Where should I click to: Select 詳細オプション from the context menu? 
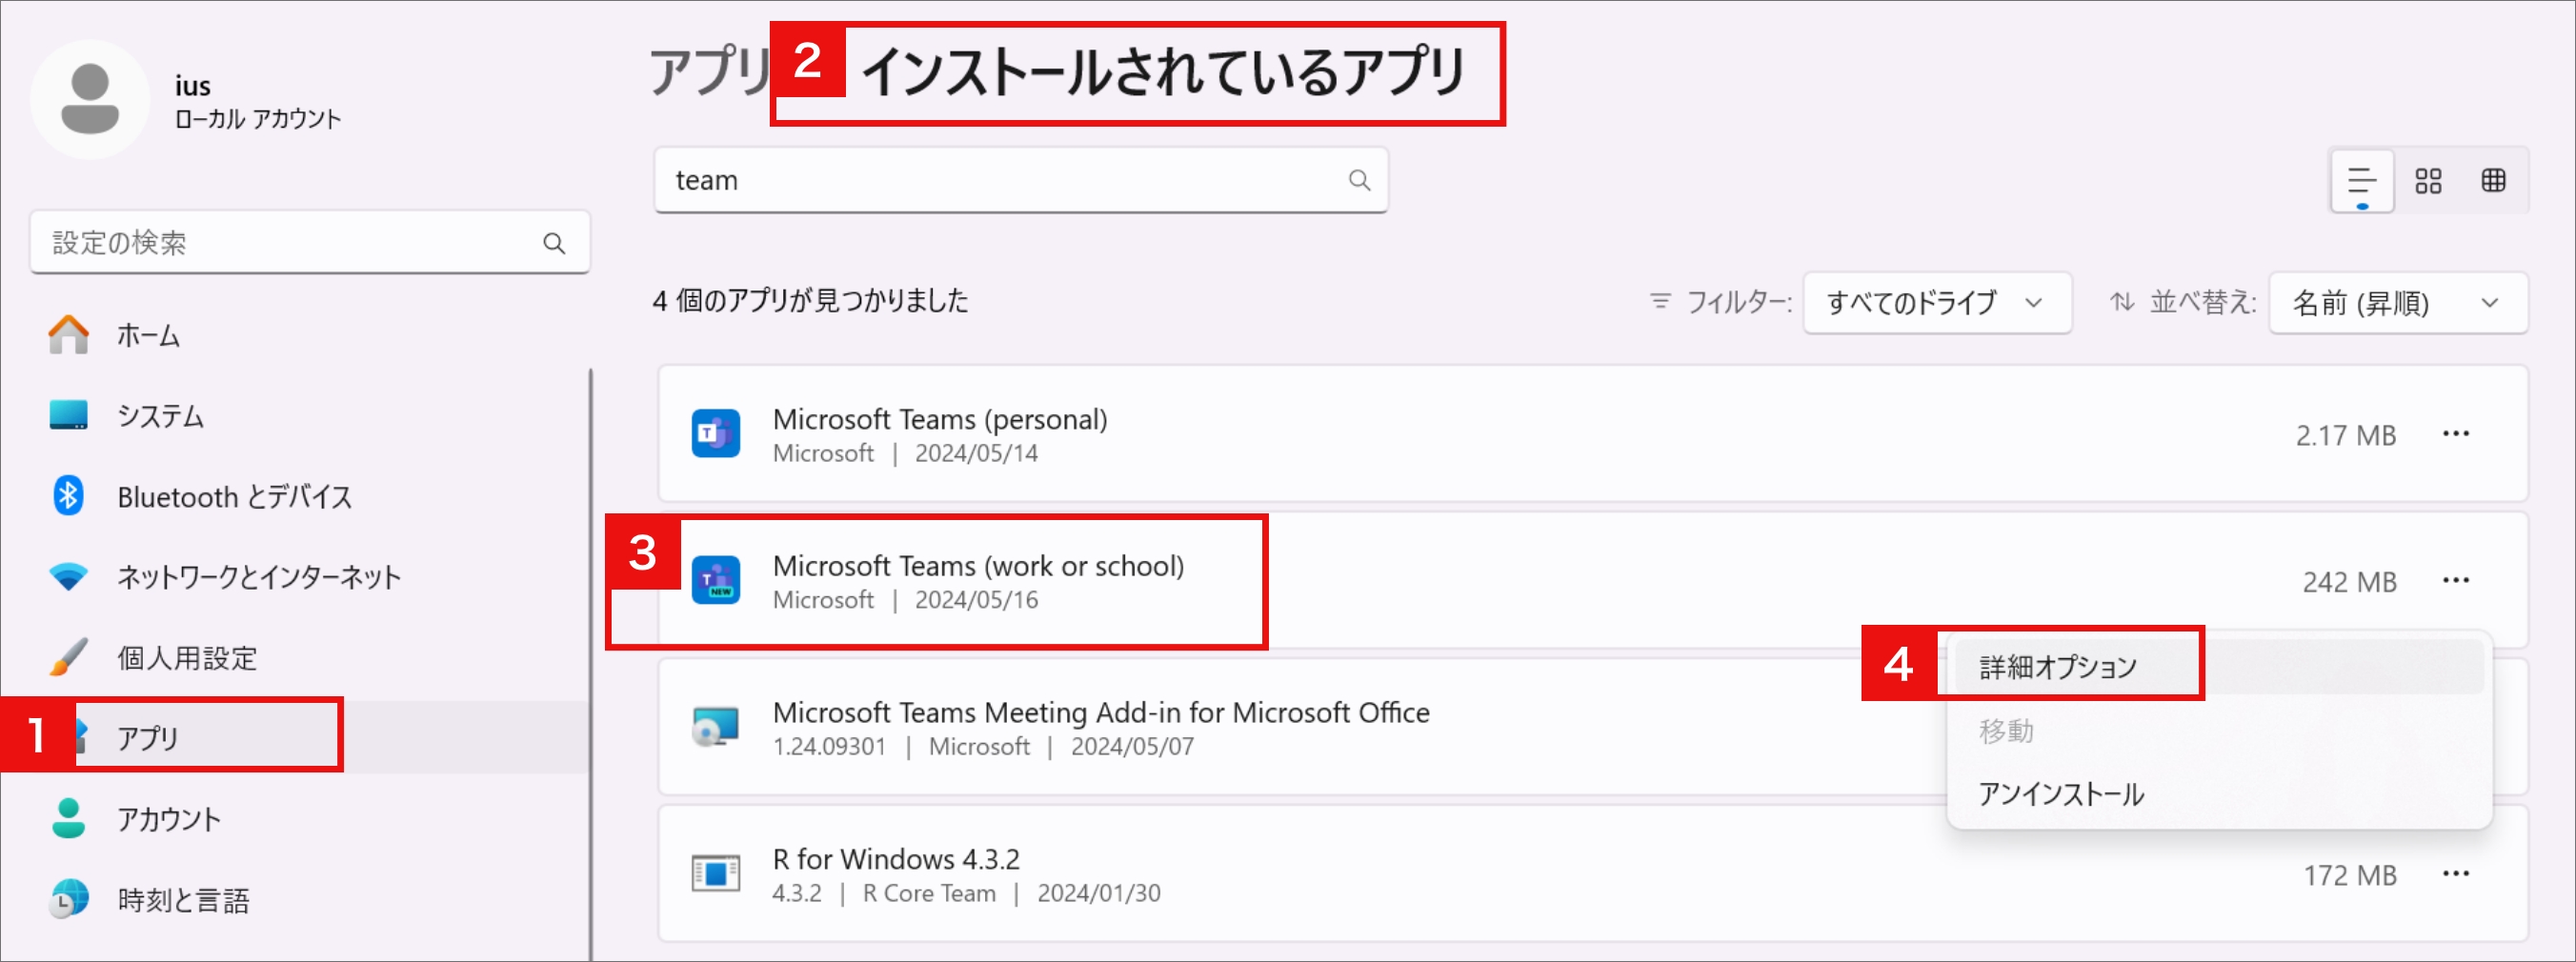click(2217, 667)
